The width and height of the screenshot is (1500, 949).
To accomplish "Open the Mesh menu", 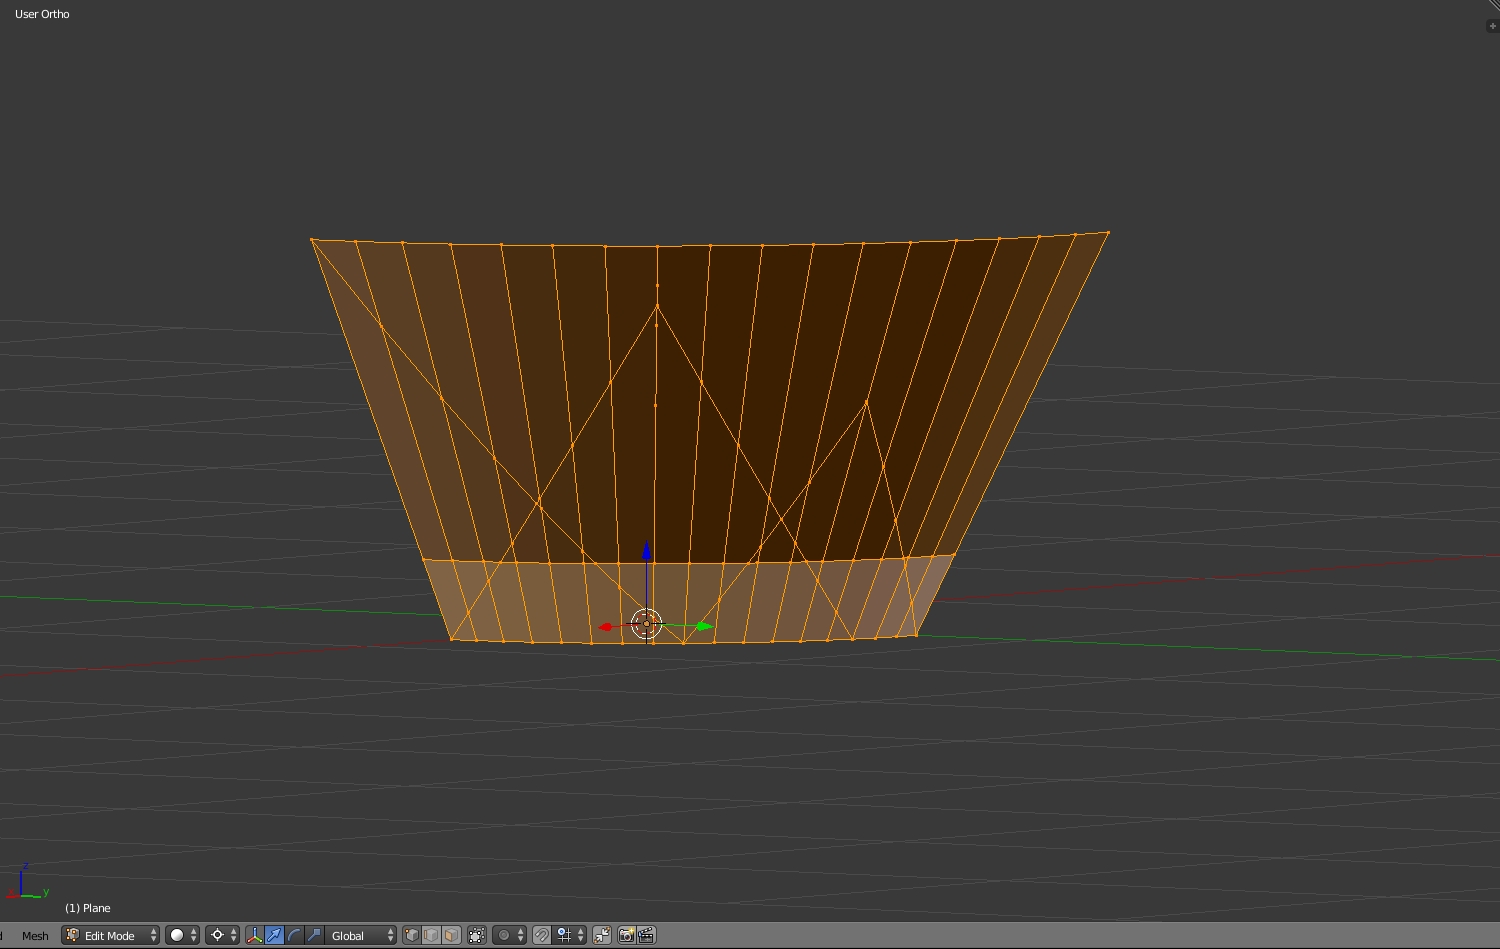I will (x=35, y=936).
